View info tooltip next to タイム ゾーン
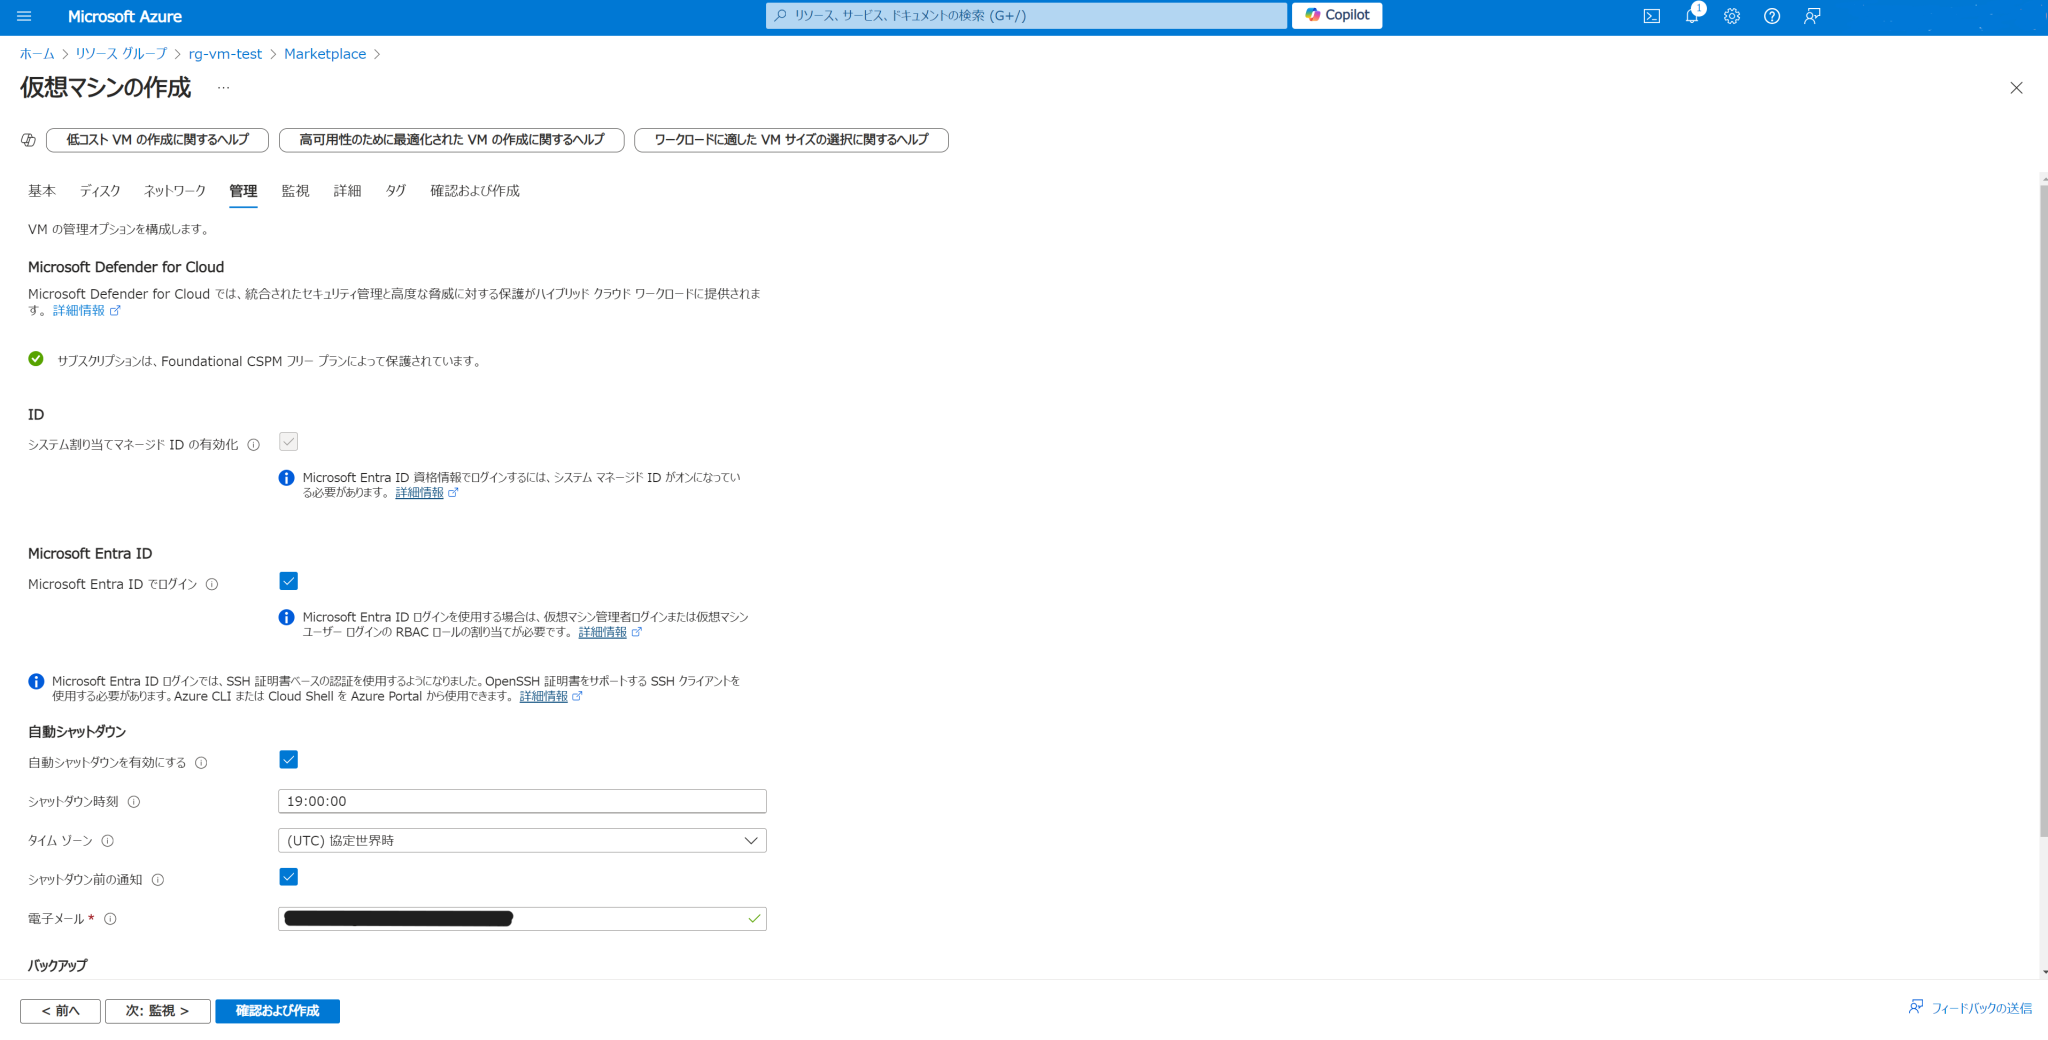Screen dimensions: 2048x1040 109,841
